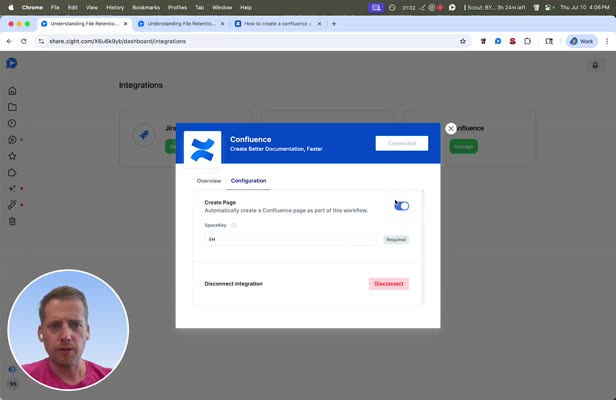Click the menu bar date and time

[x=585, y=7]
